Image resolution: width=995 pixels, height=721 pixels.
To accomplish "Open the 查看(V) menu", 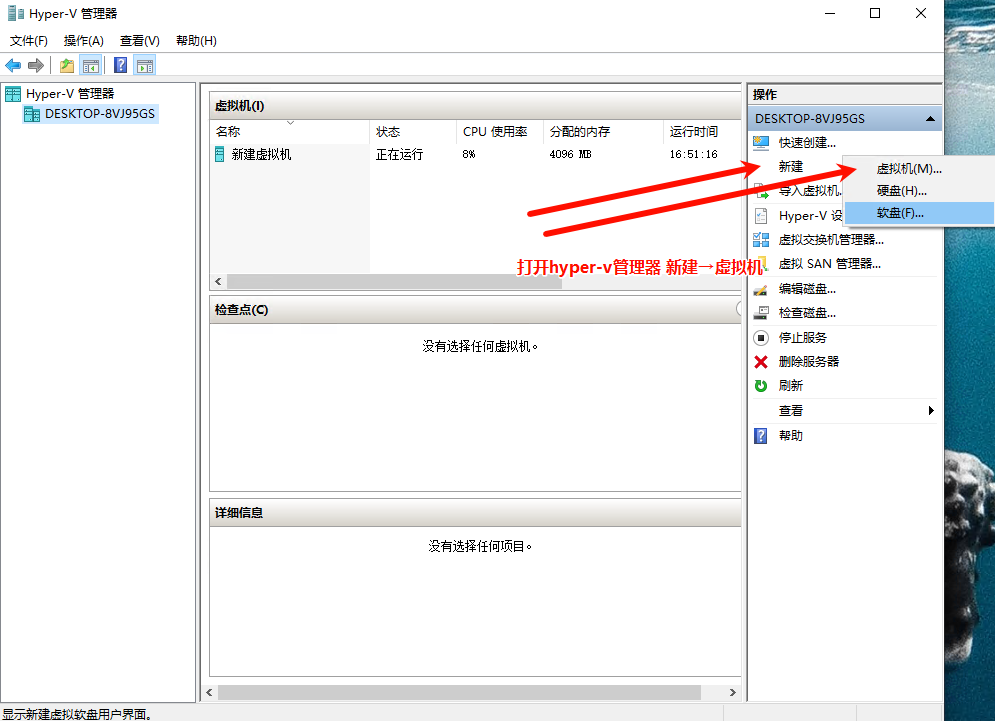I will tap(140, 41).
